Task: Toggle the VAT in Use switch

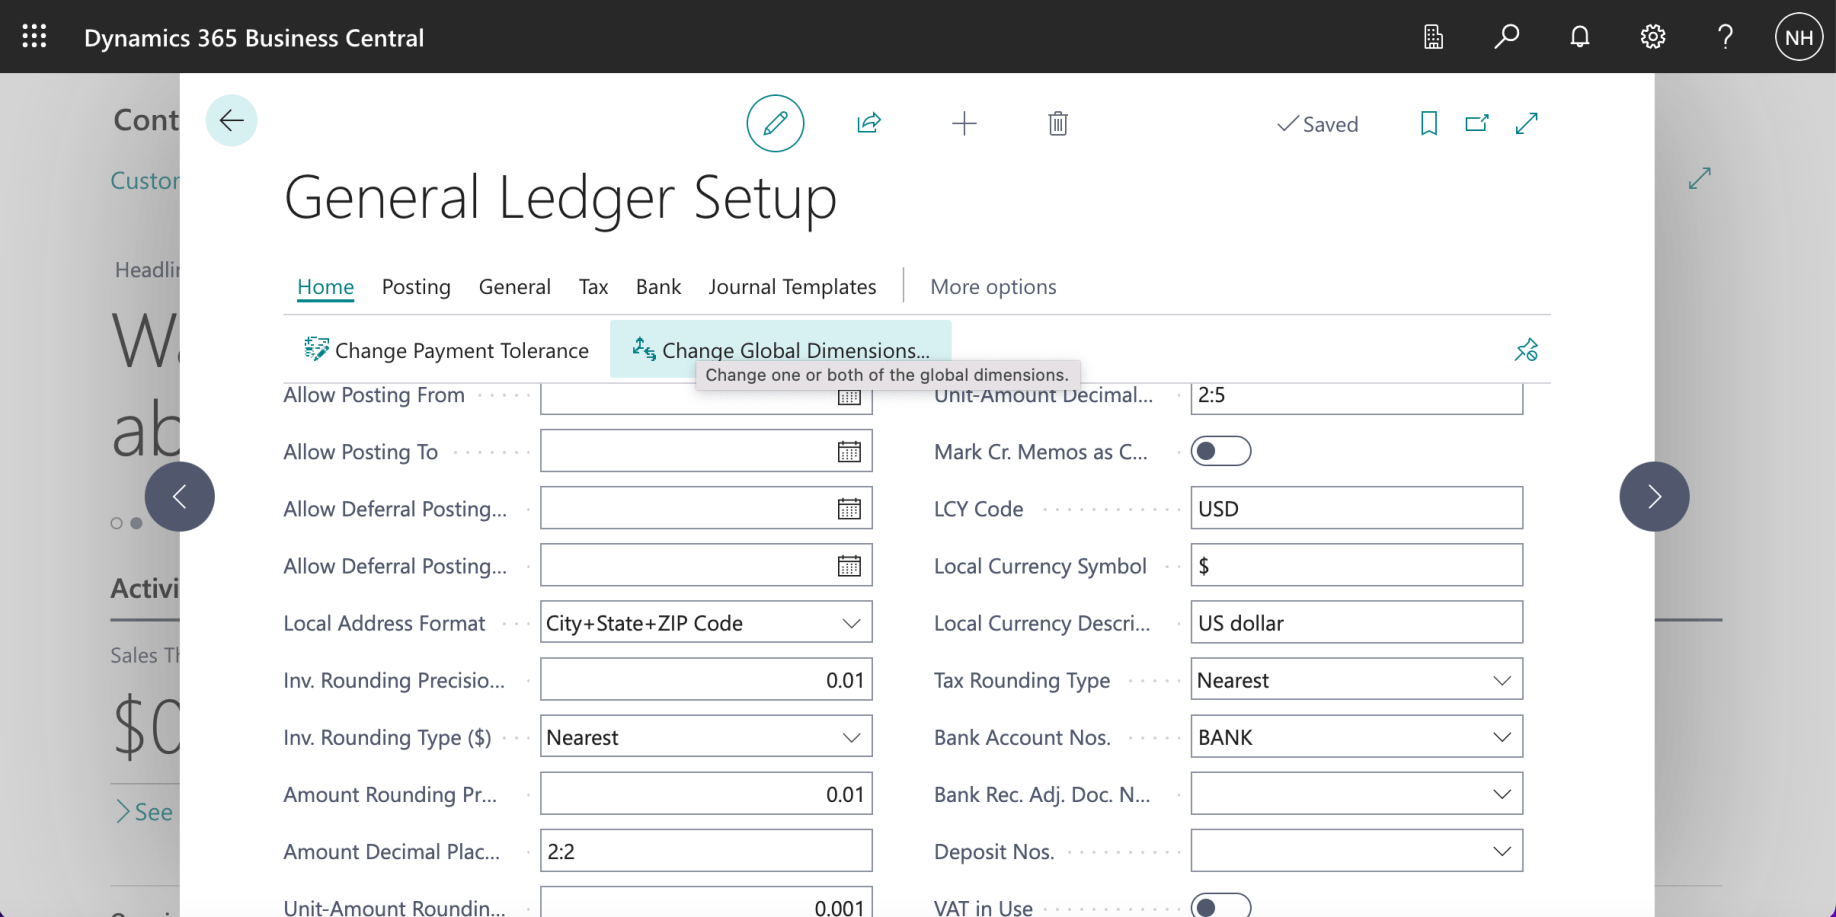Action: click(x=1220, y=907)
